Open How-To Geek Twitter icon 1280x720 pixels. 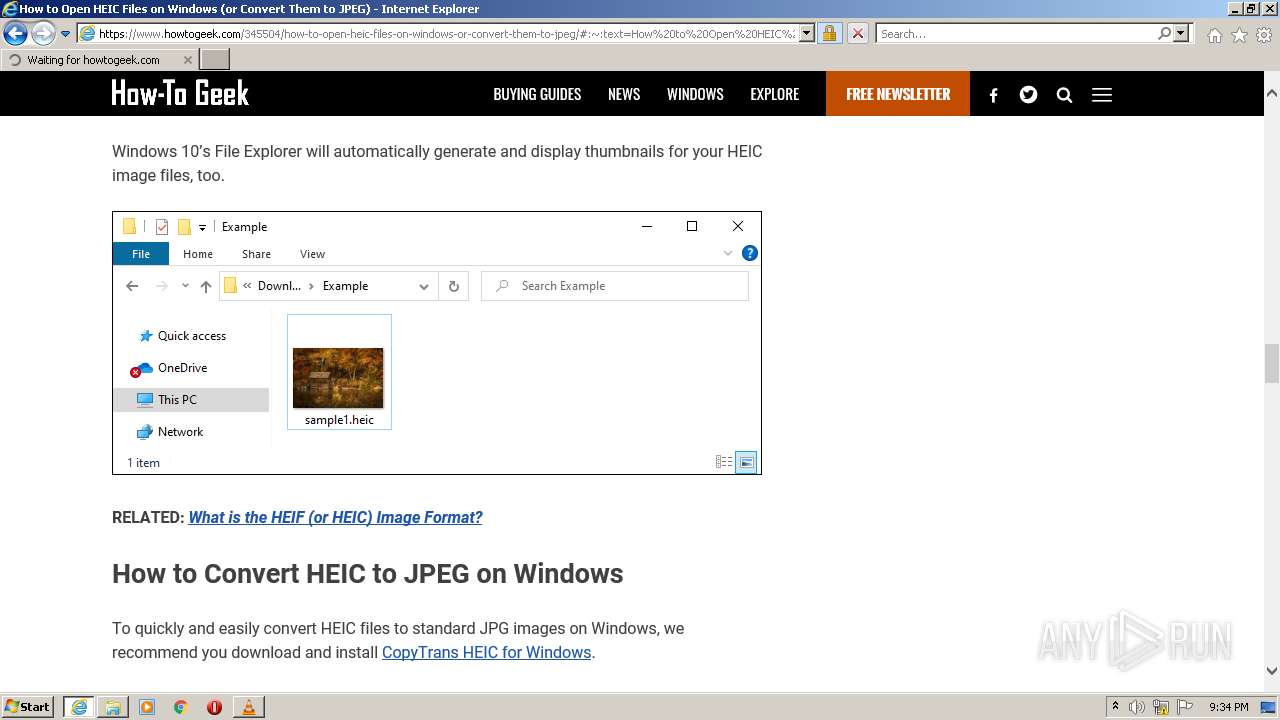[1028, 95]
